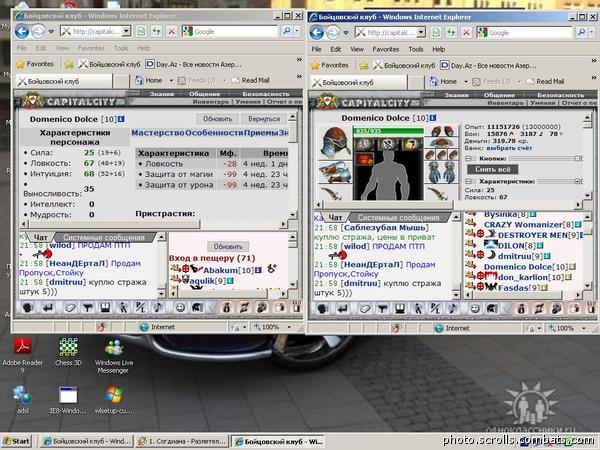Click the equipped helmet item in inventory

[335, 142]
